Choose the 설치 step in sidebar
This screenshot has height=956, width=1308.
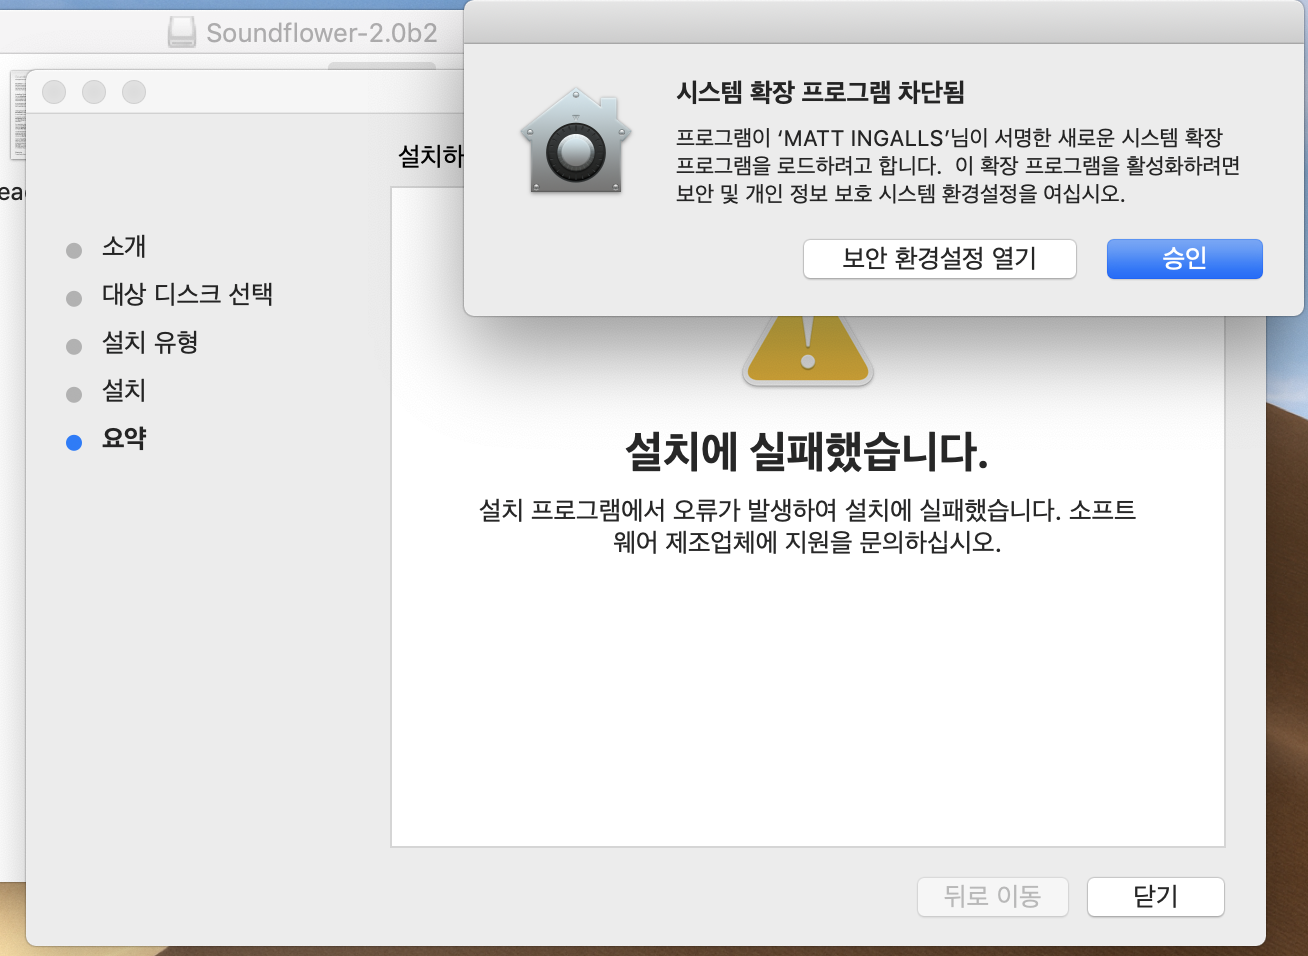pos(124,391)
